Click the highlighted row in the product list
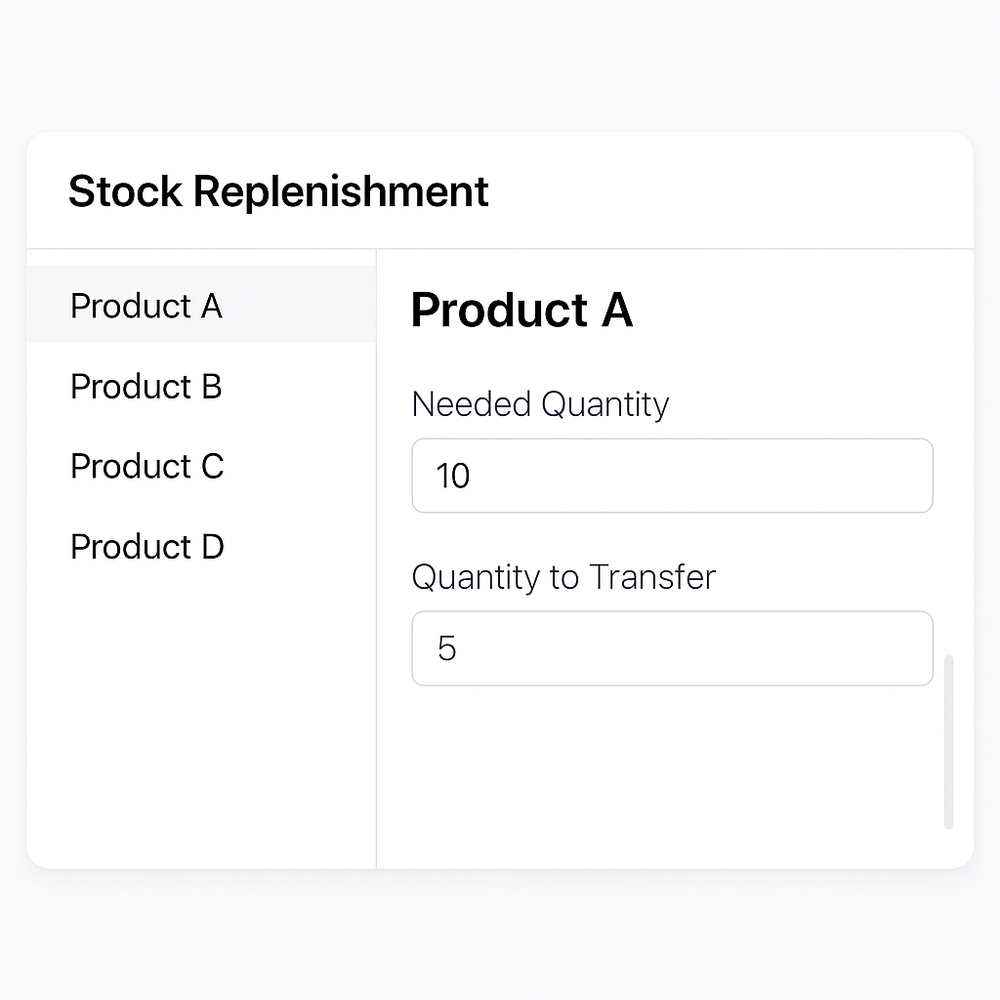This screenshot has width=1000, height=1000. point(200,306)
